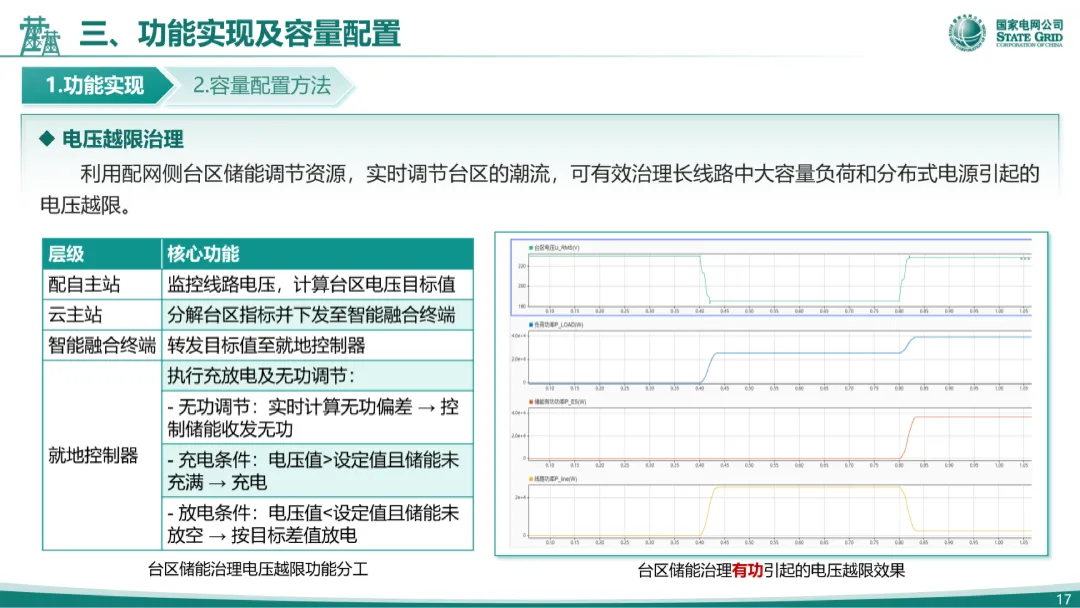Click the U_RMS voltage chart plot
The height and width of the screenshot is (608, 1080).
coord(780,280)
